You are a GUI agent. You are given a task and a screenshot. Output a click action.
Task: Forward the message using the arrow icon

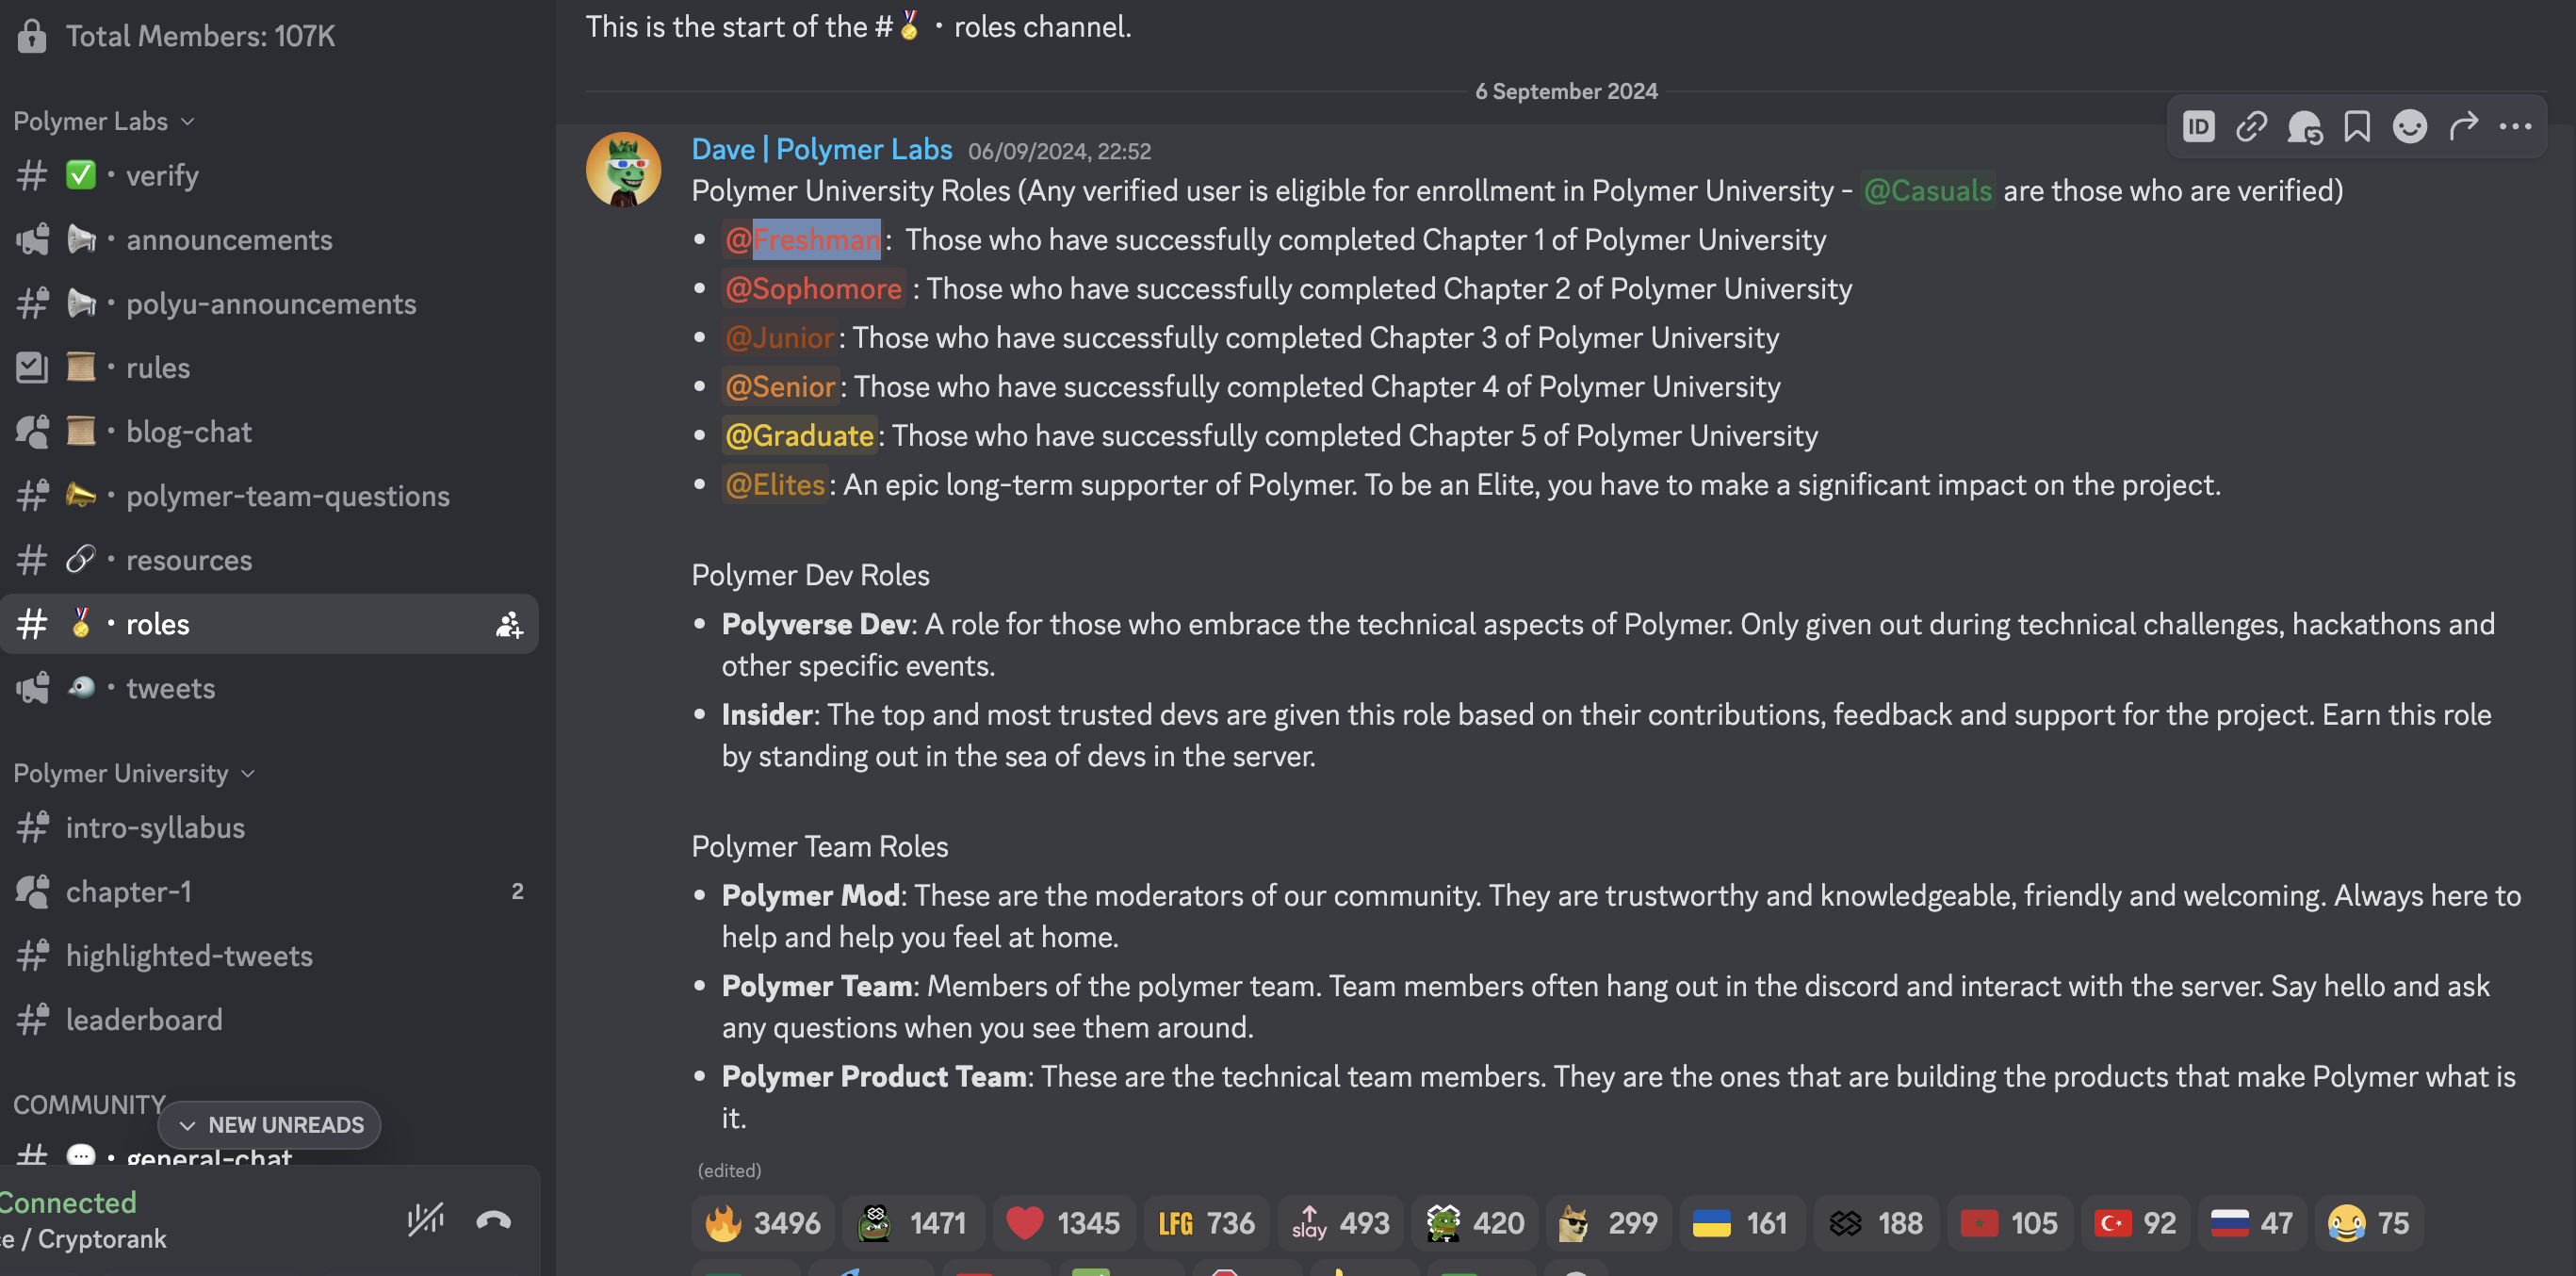pos(2463,127)
